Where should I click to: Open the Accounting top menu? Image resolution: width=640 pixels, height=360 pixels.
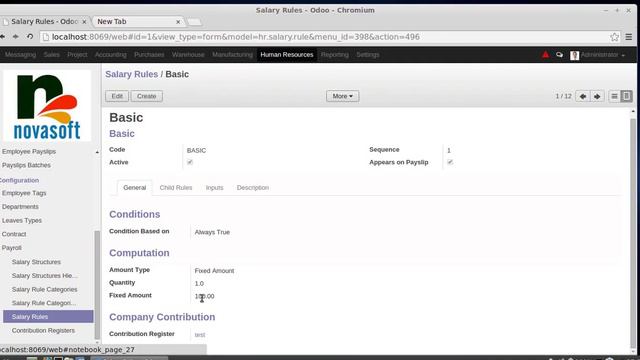click(111, 55)
